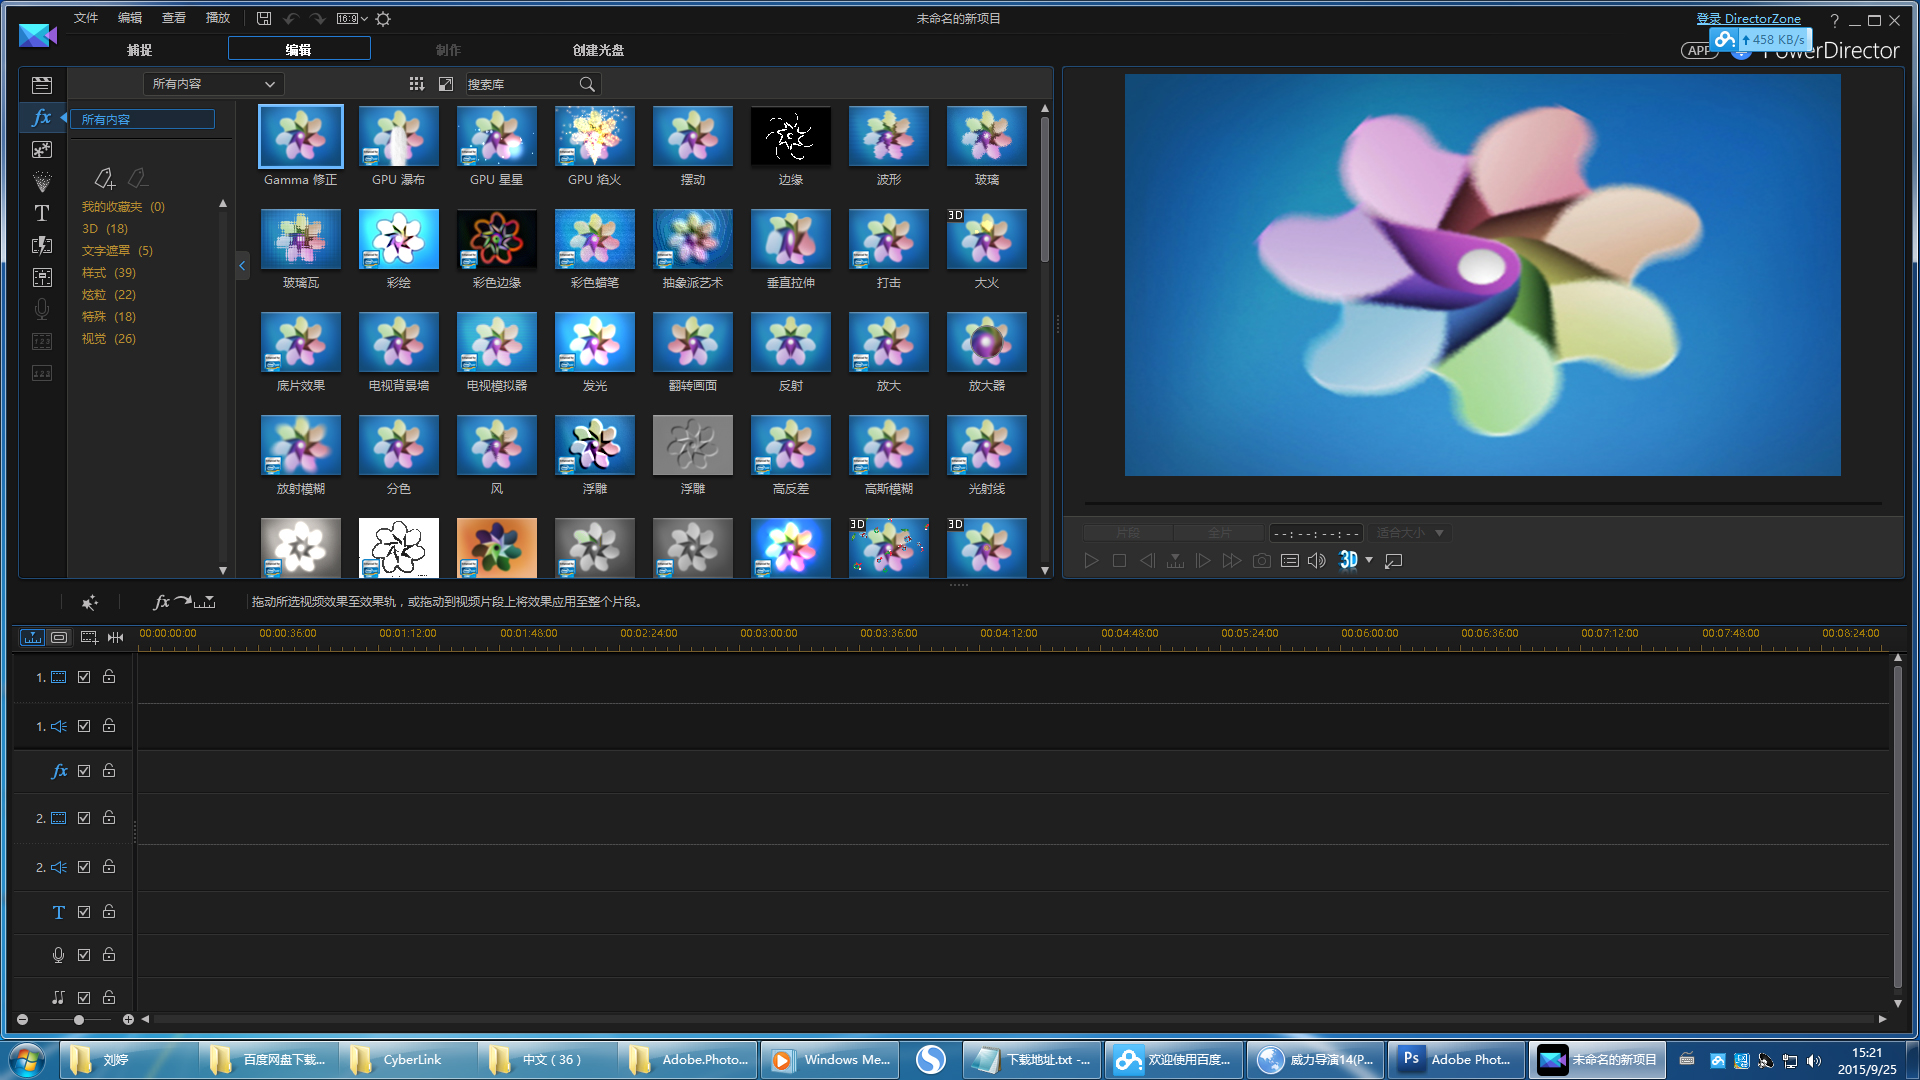Uncheck the music track checkbox
This screenshot has height=1080, width=1920.
click(x=84, y=998)
